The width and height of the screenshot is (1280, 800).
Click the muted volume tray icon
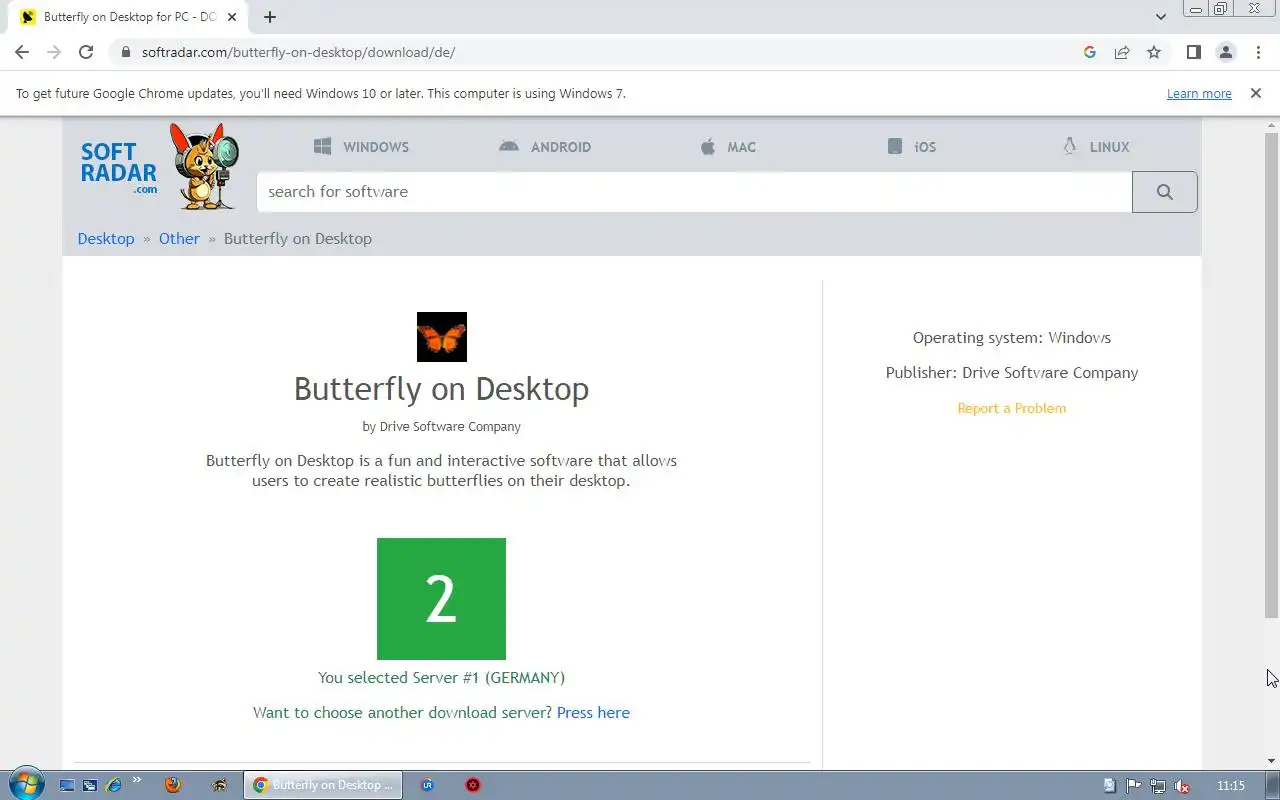pos(1182,786)
